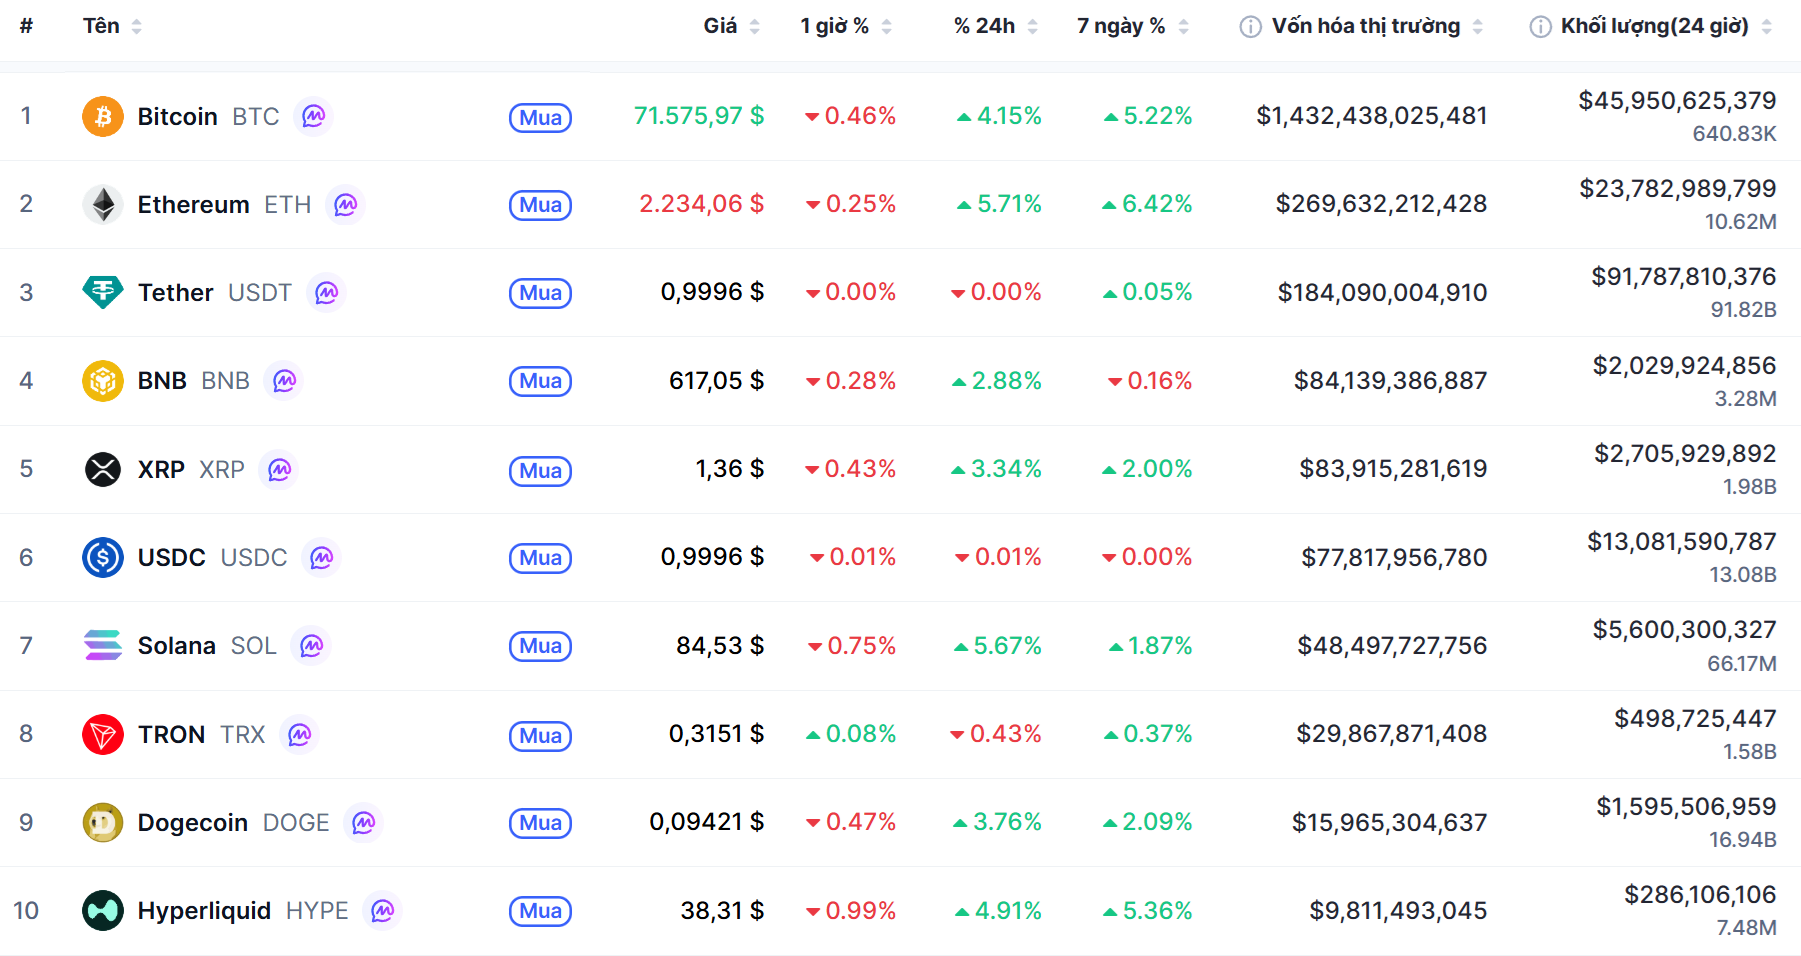Click the Tether logo icon

102,293
